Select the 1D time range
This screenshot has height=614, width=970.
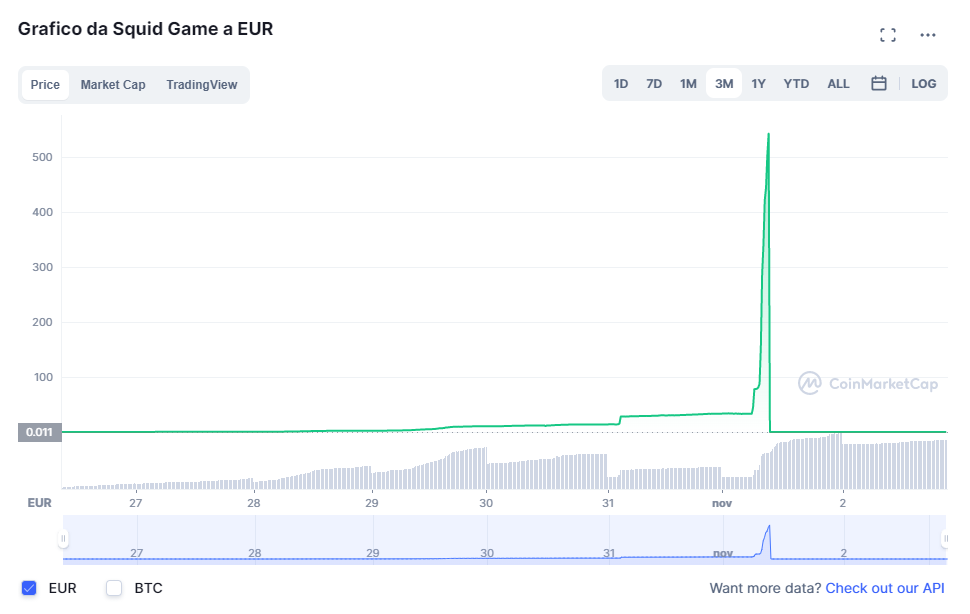620,83
